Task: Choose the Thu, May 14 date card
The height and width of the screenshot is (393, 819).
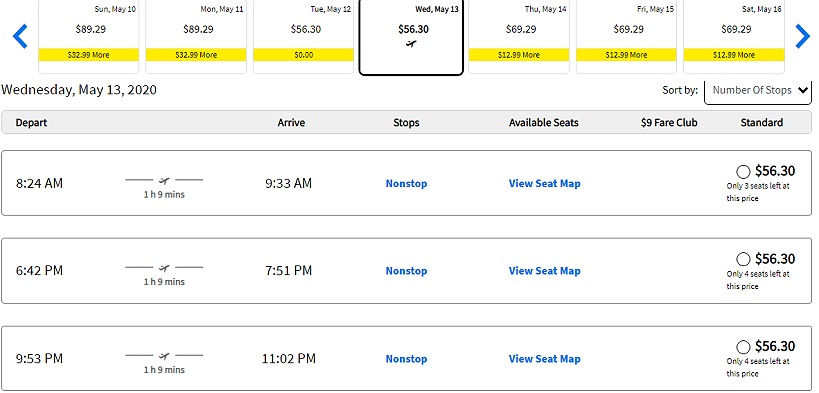Action: (x=519, y=37)
